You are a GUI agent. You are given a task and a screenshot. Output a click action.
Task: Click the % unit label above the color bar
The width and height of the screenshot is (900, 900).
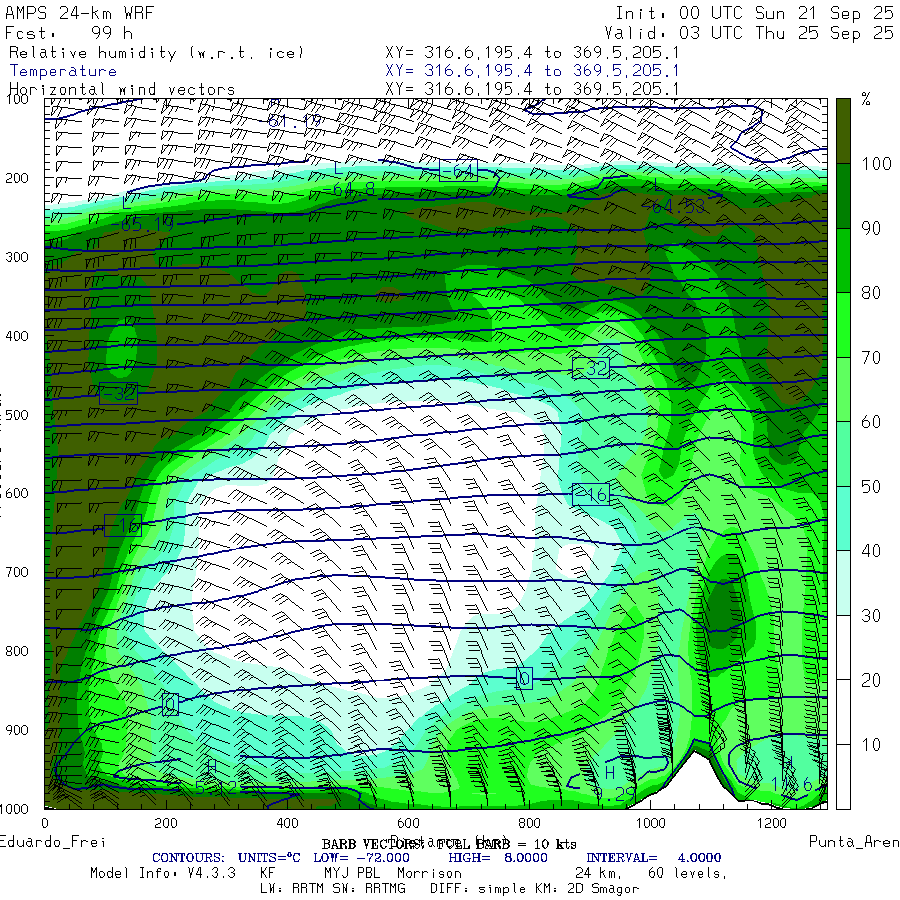866,99
